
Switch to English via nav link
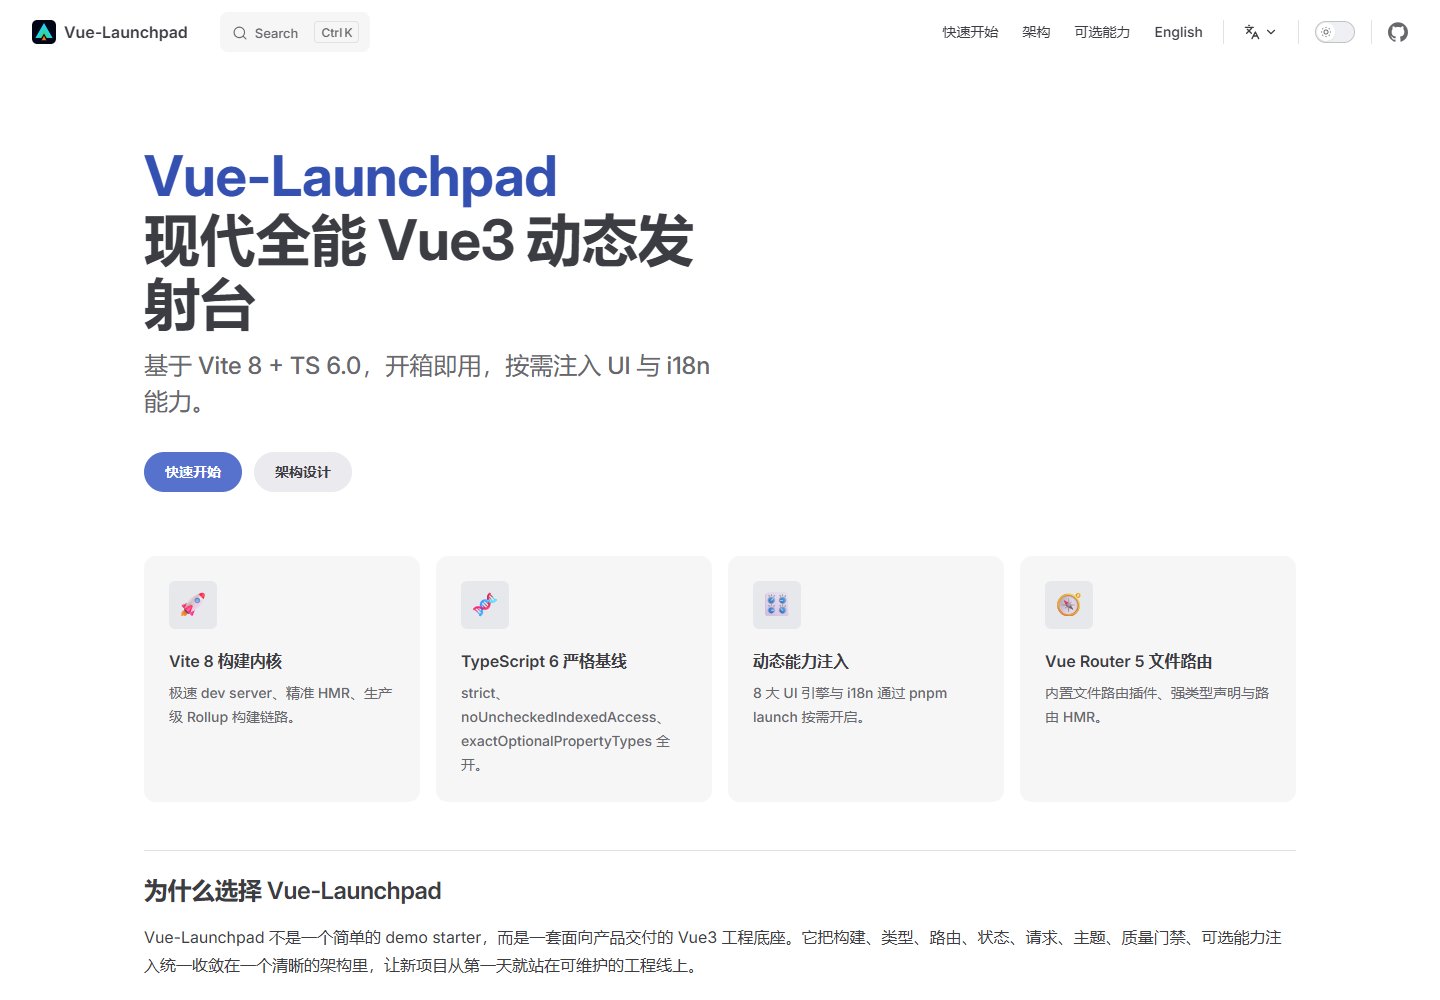pyautogui.click(x=1178, y=32)
